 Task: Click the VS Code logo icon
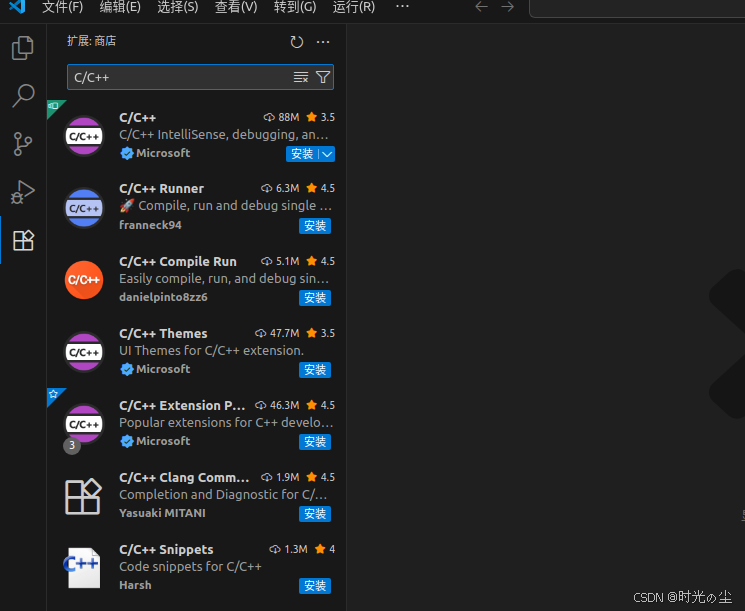pos(17,7)
